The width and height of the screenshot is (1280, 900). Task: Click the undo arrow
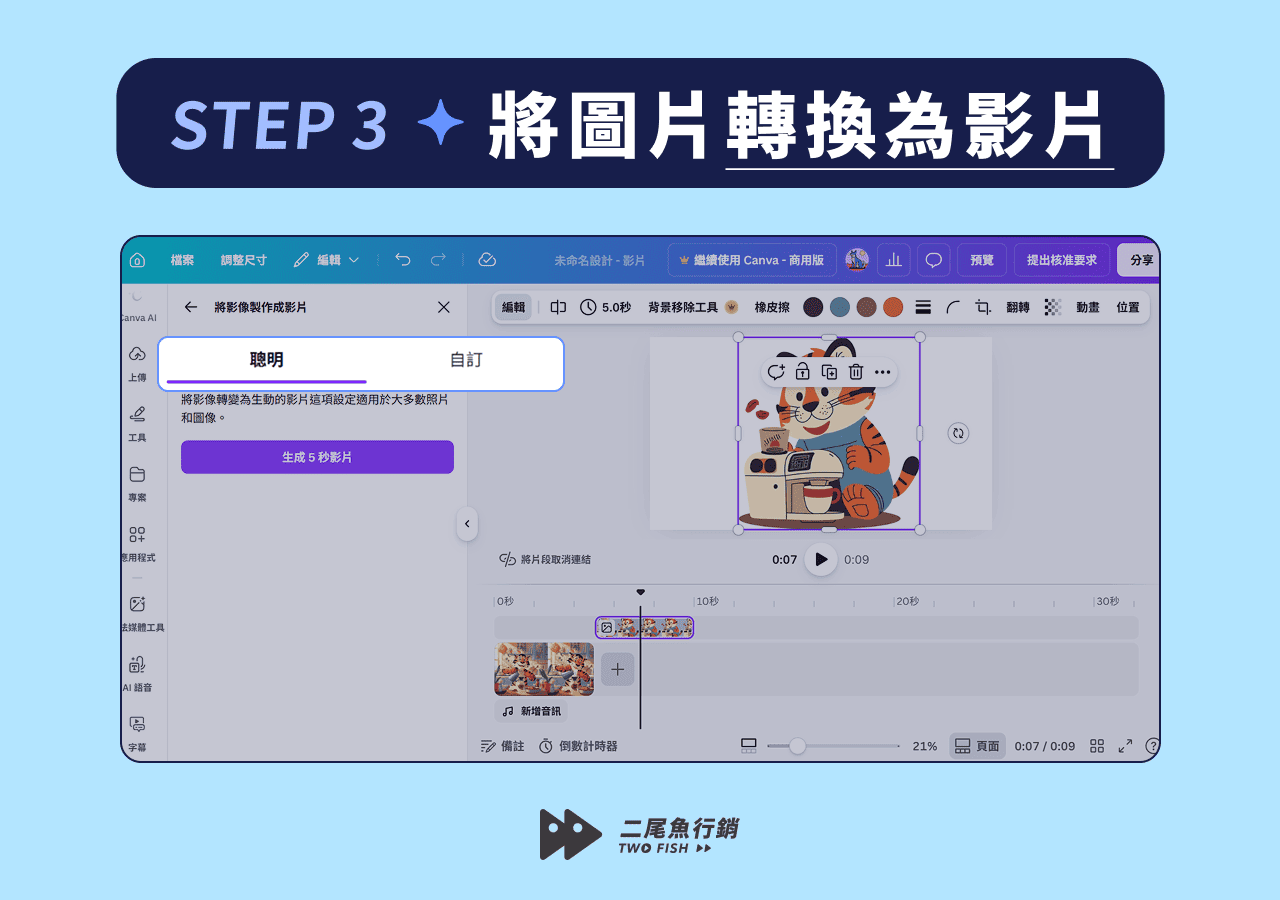pyautogui.click(x=403, y=260)
